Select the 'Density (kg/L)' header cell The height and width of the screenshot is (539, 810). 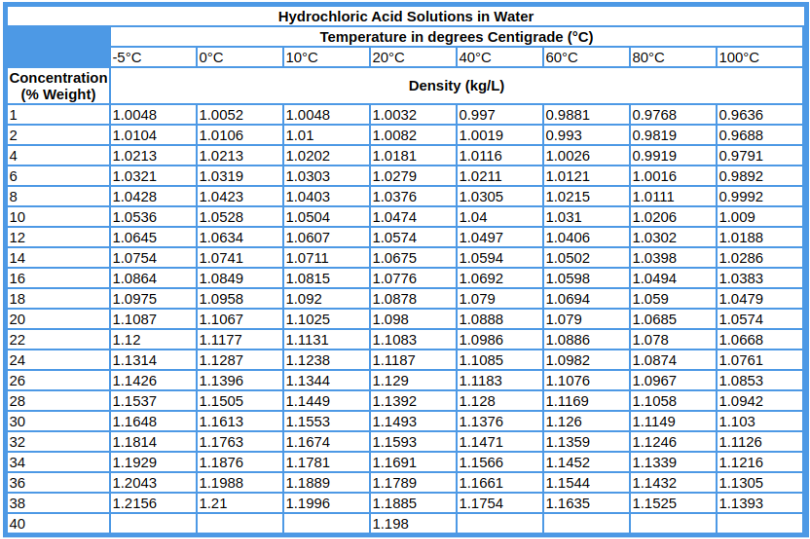(456, 86)
